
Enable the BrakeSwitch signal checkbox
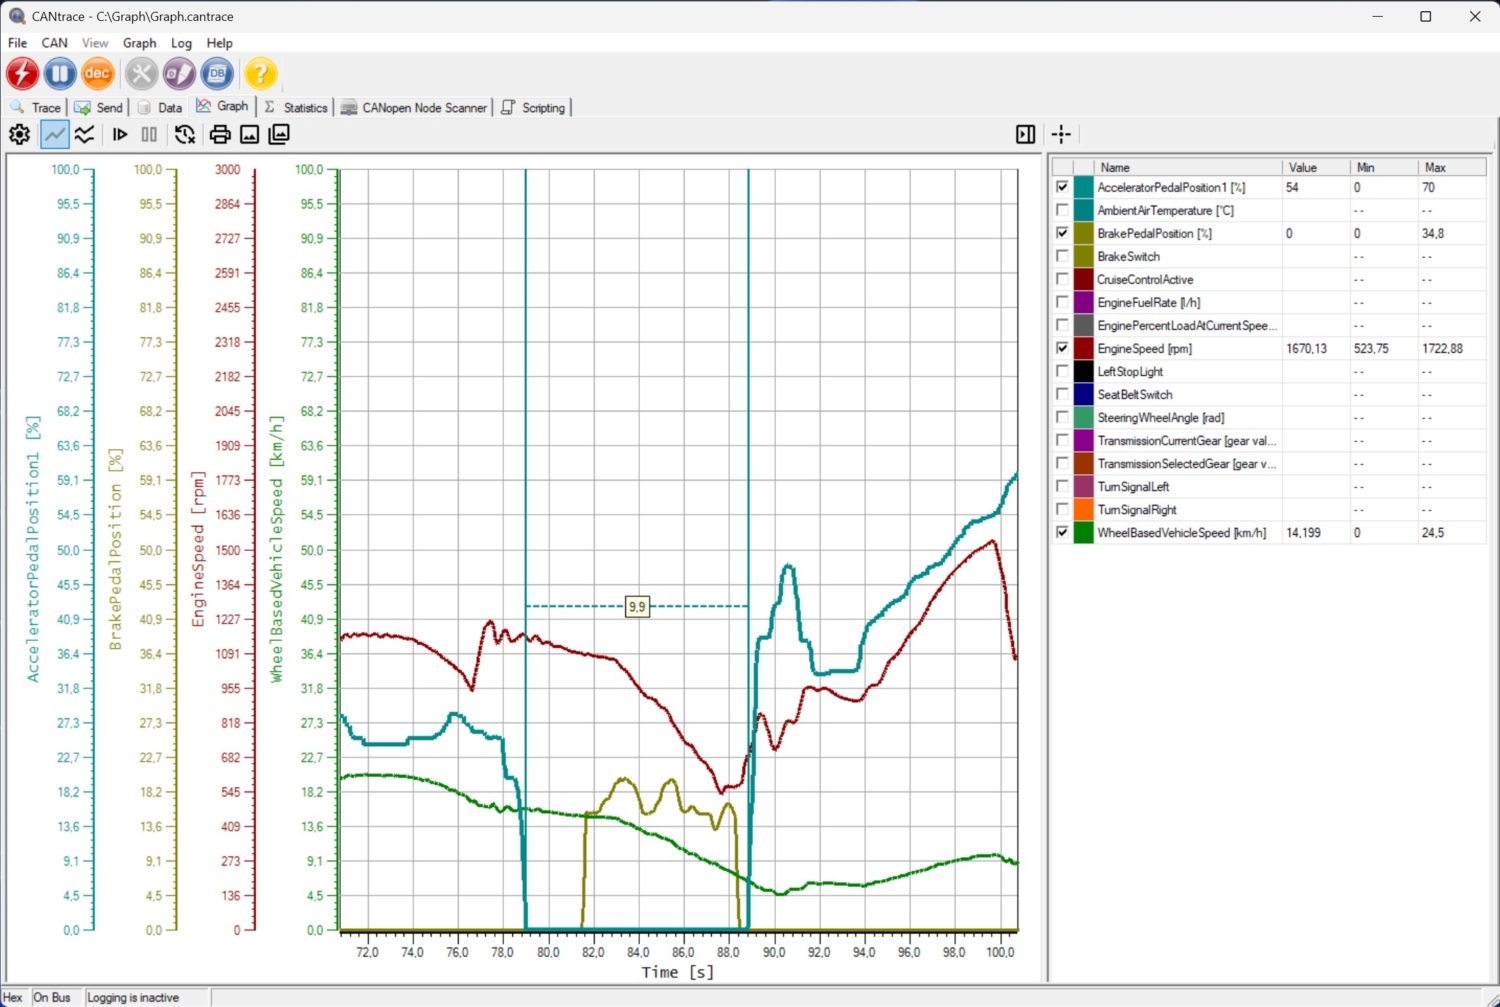[x=1062, y=256]
